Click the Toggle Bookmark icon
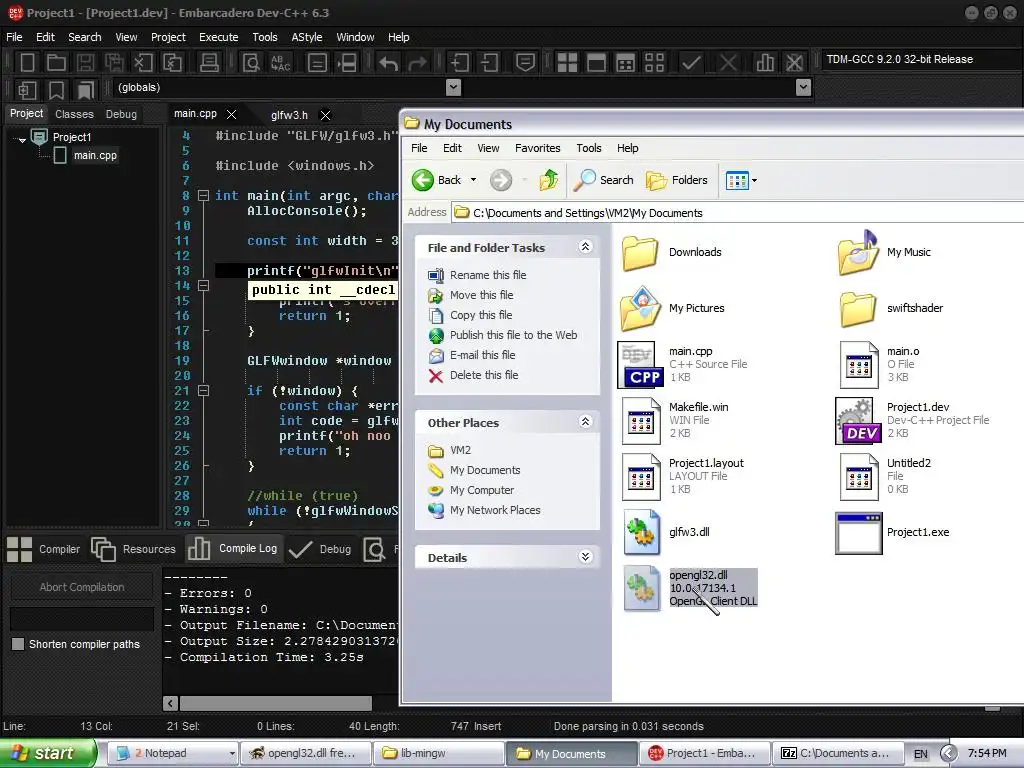 pos(56,89)
